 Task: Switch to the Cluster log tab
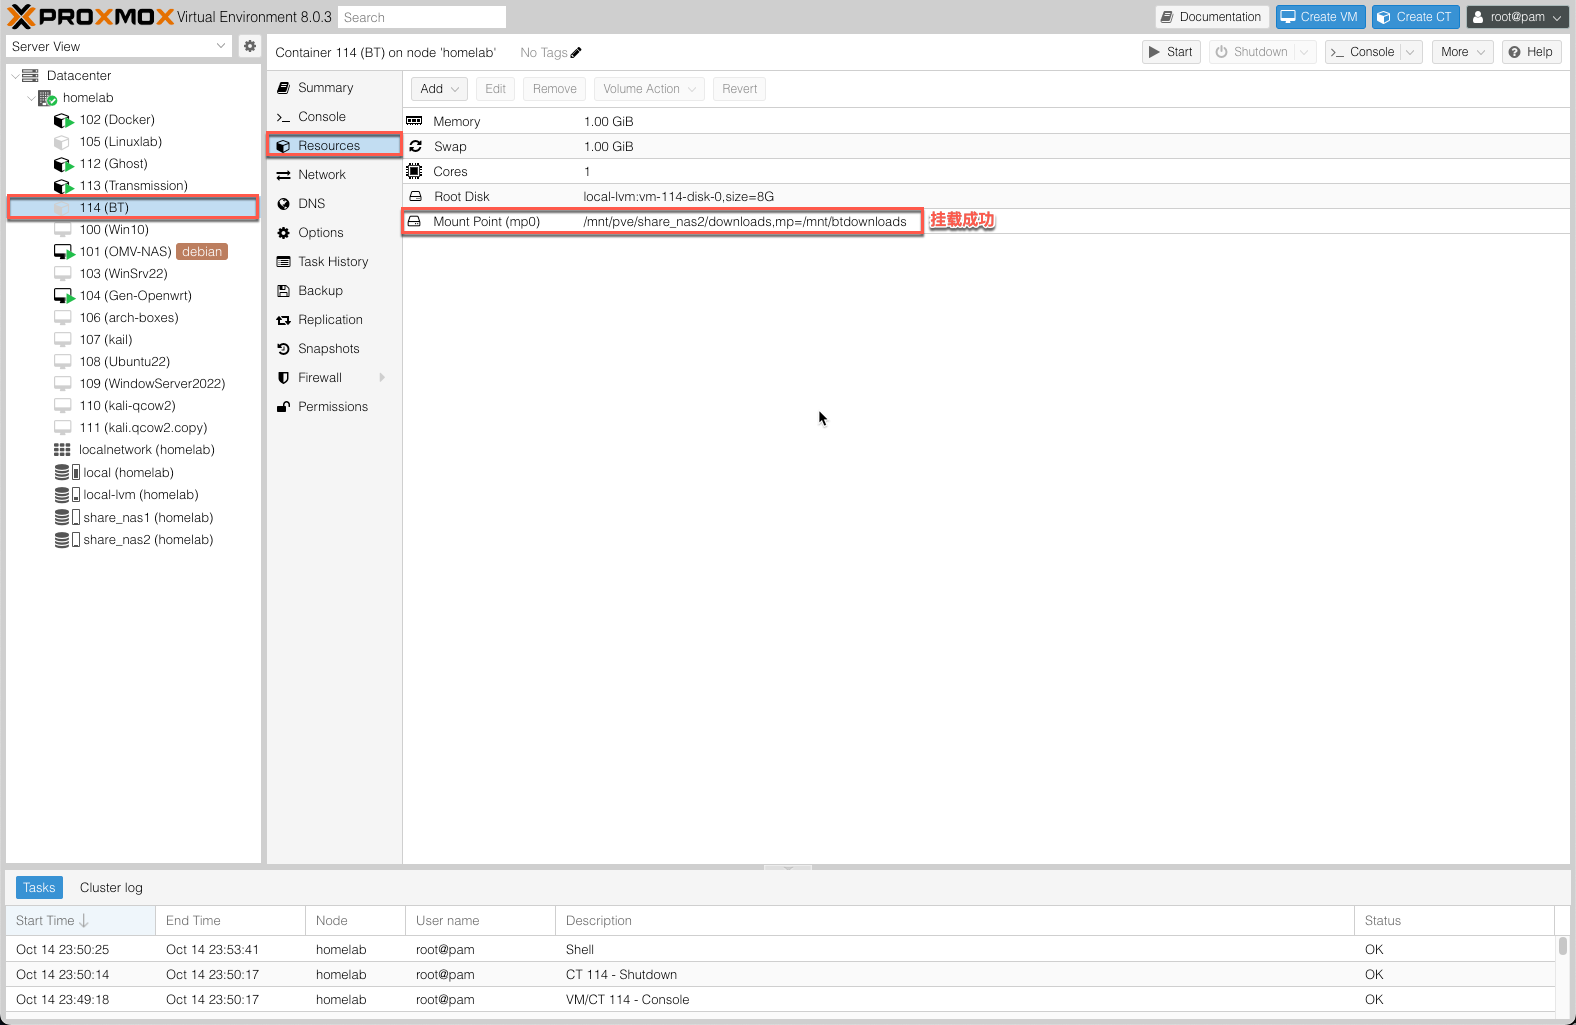pos(111,888)
